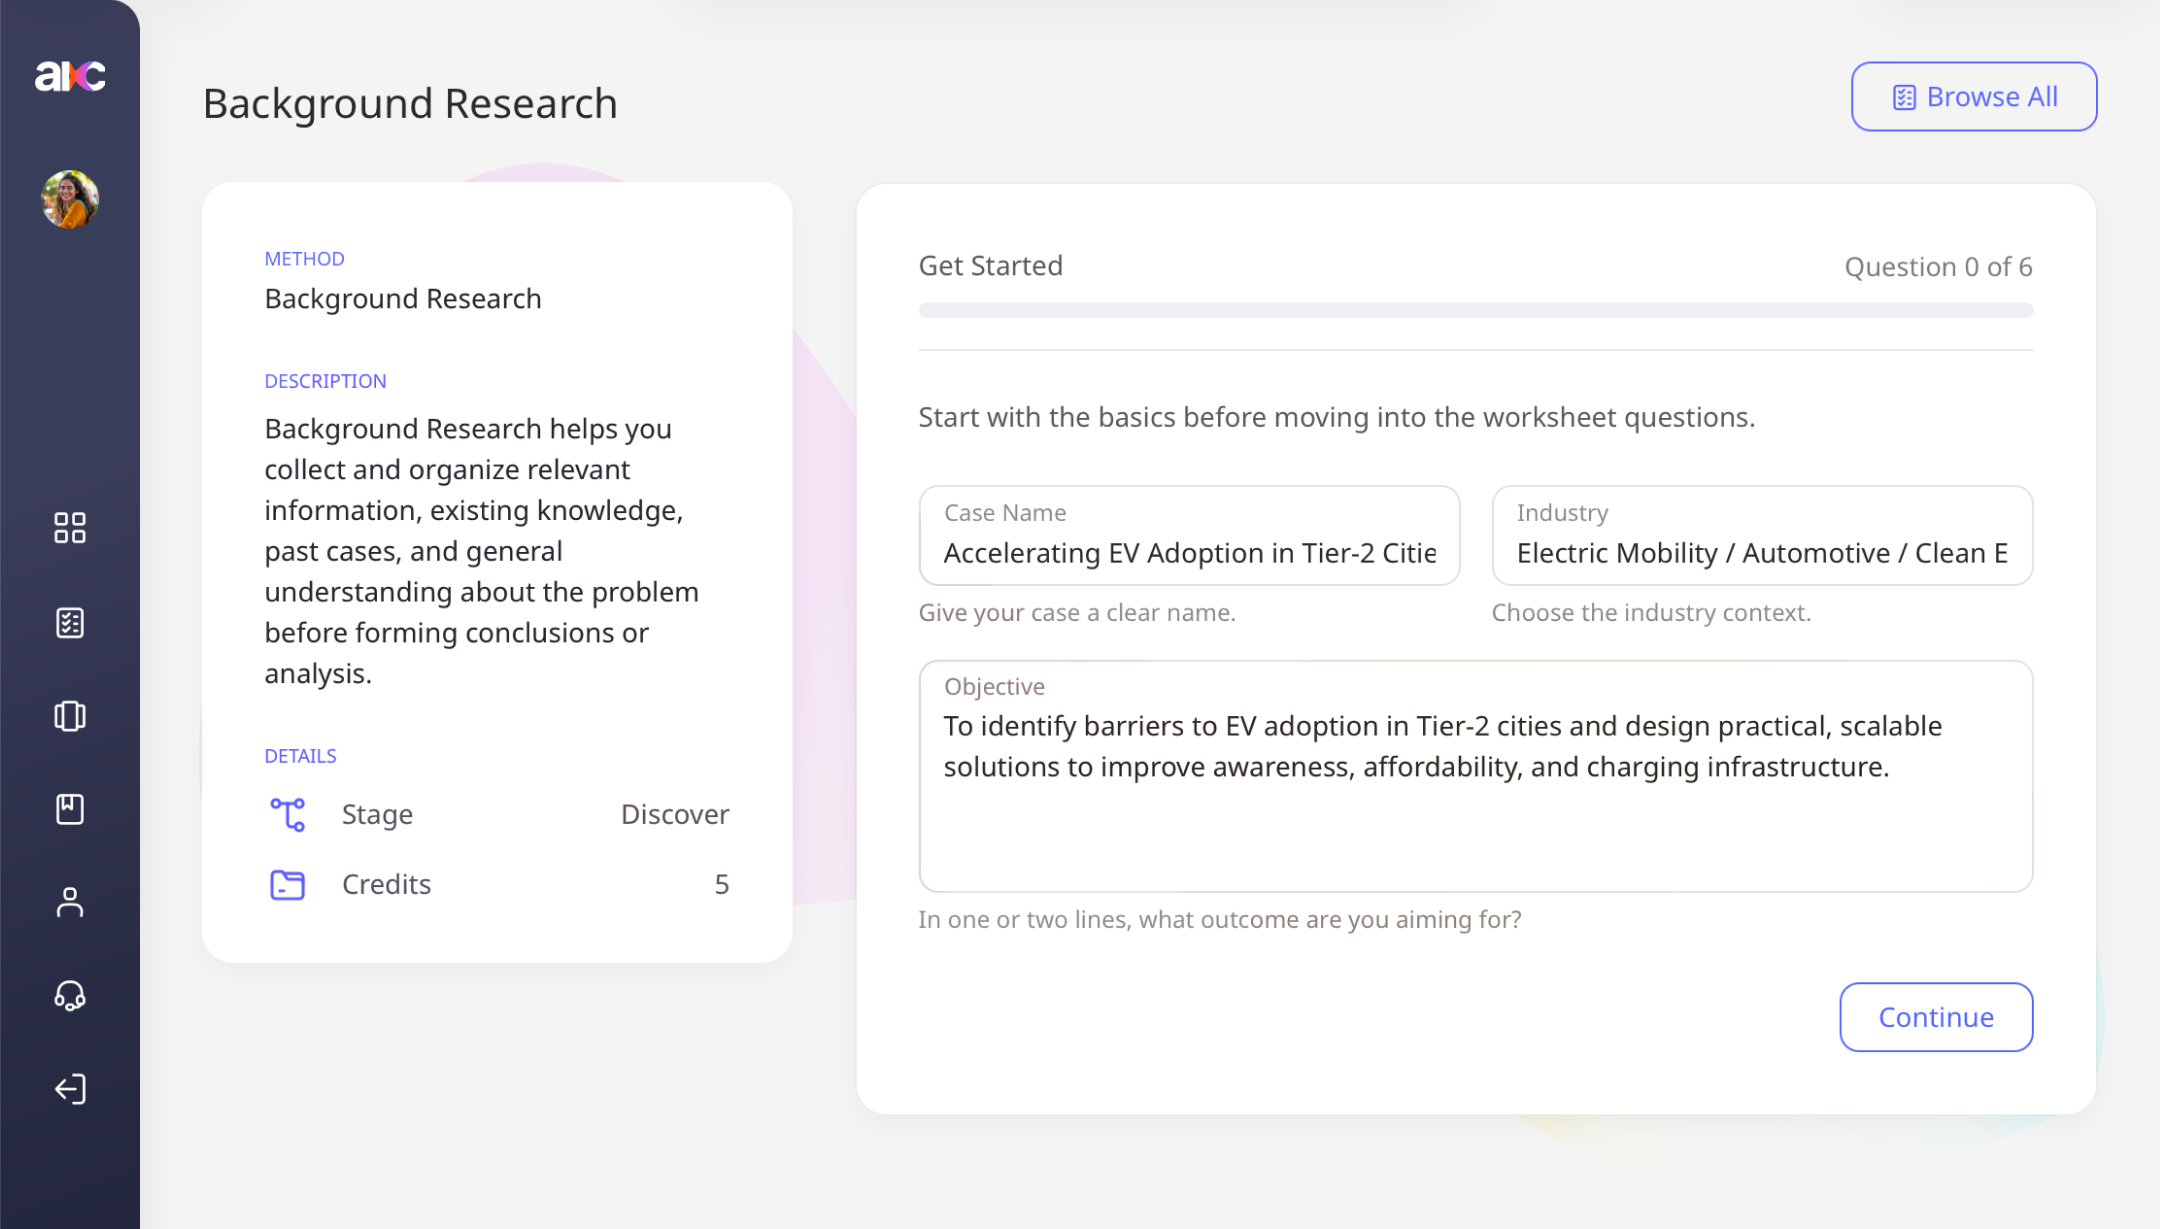Image resolution: width=2160 pixels, height=1229 pixels.
Task: Select the worksheet checklist icon in sidebar
Action: click(x=70, y=622)
